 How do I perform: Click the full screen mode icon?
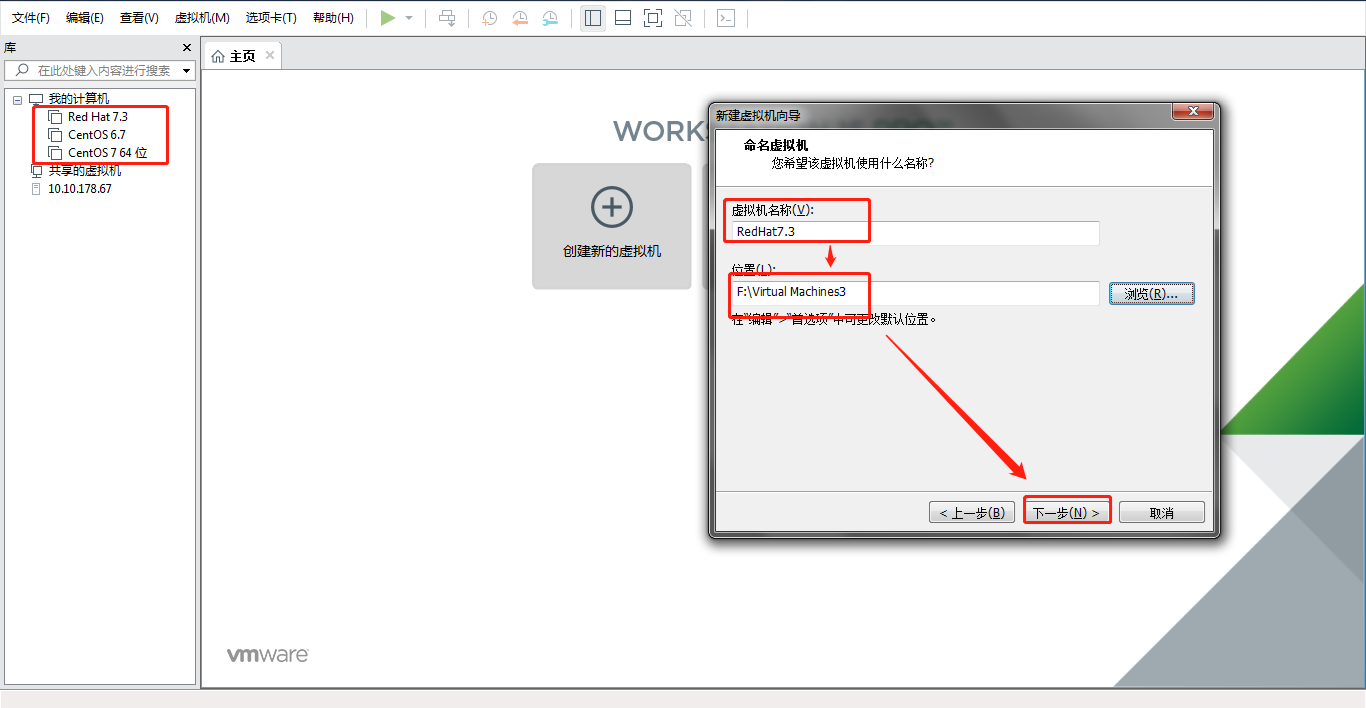click(653, 18)
